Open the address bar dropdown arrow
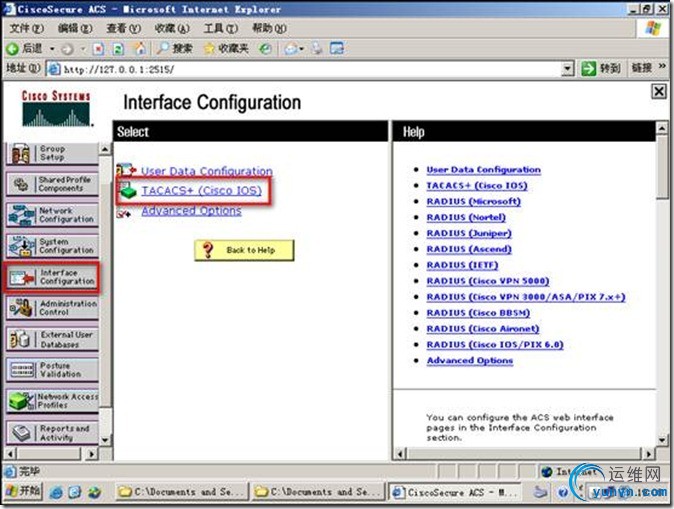 (x=568, y=69)
